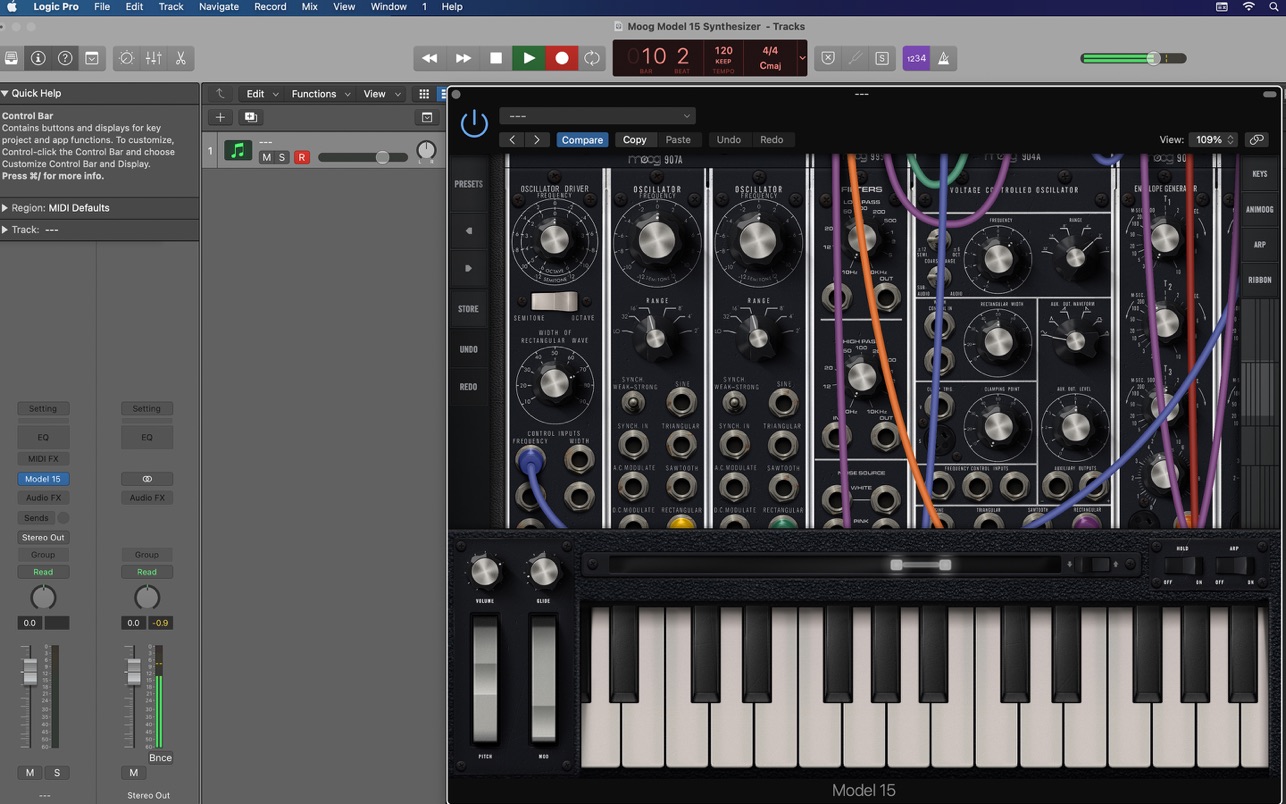Click the Solo S icon in control bar
Viewport: 1286px width, 804px height.
pyautogui.click(x=881, y=58)
